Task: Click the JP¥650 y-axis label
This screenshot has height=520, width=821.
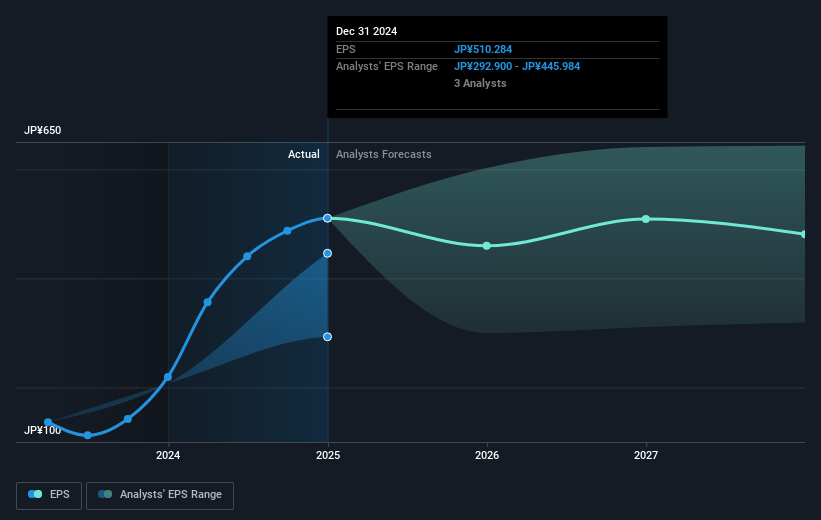Action: pos(42,130)
